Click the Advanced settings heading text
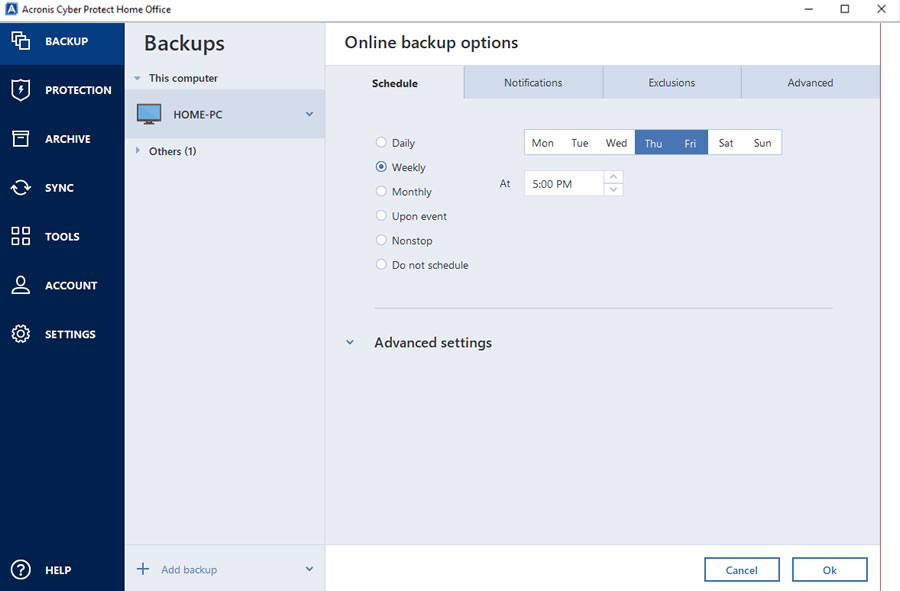Image resolution: width=900 pixels, height=591 pixels. (x=433, y=343)
